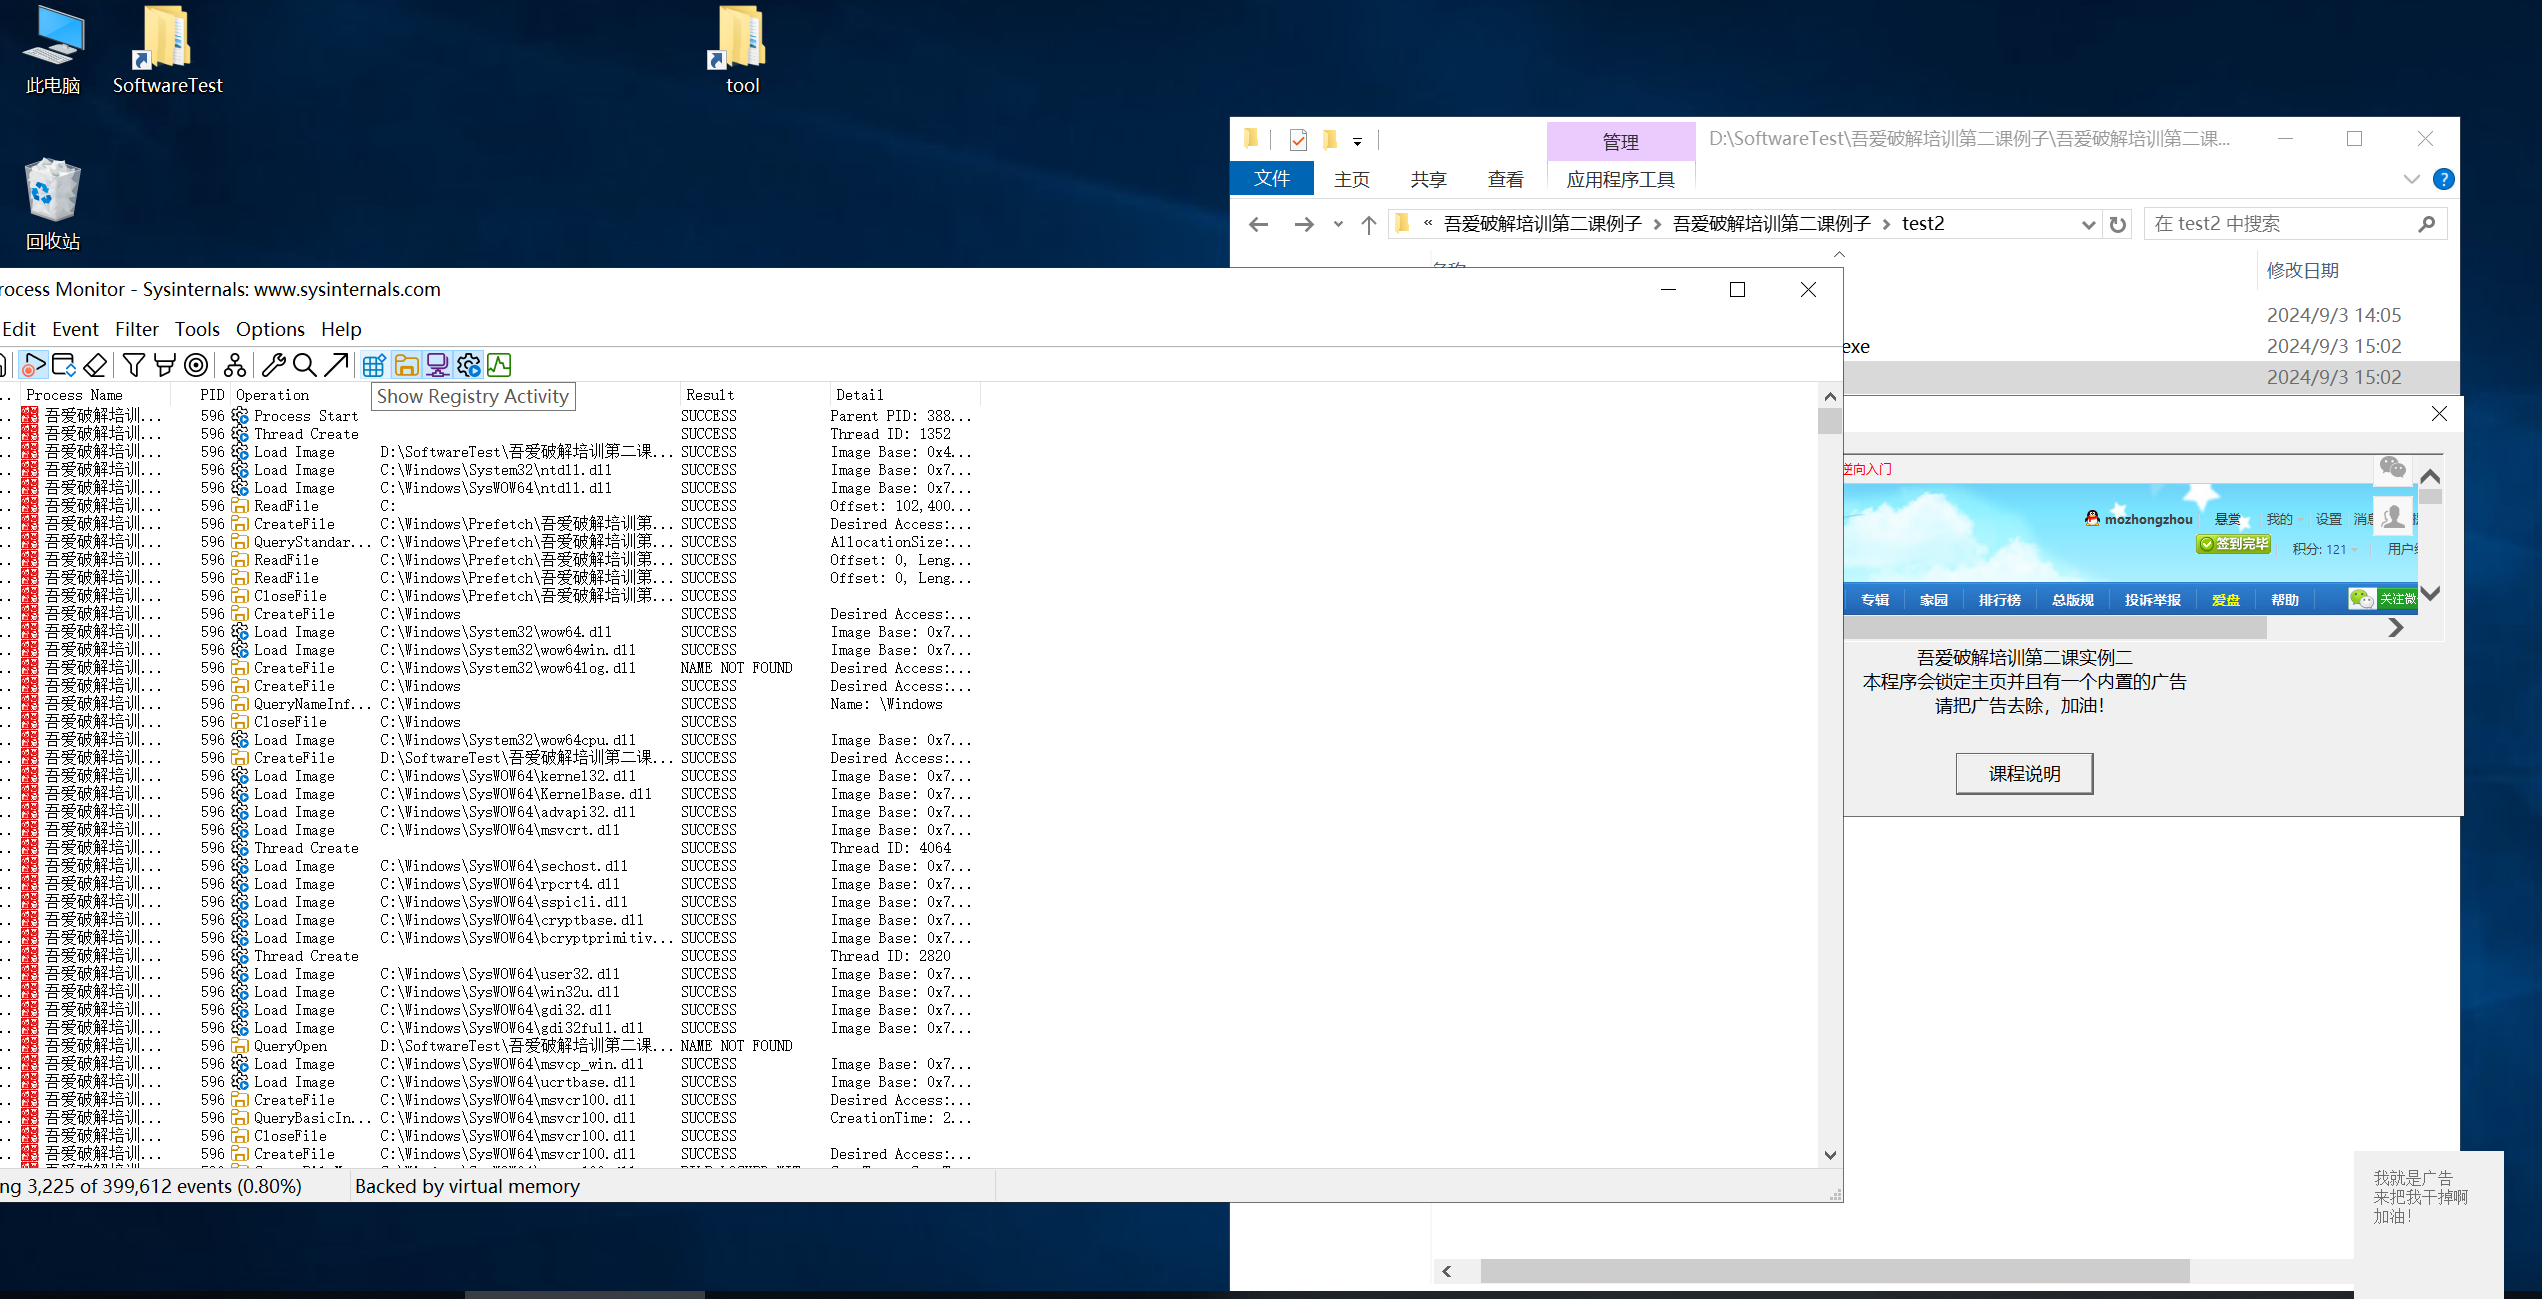Image resolution: width=2542 pixels, height=1299 pixels.
Task: Open the 文件 tab in File Explorer
Action: [1272, 178]
